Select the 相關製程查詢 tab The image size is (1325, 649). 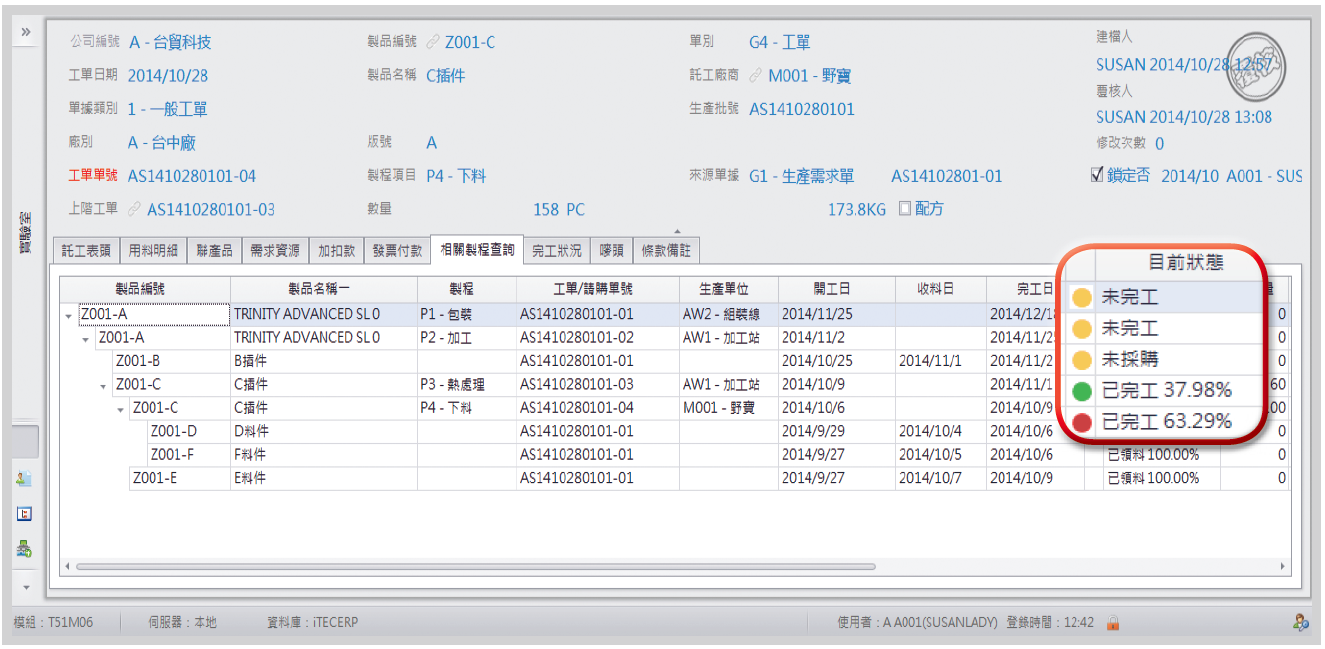click(476, 249)
